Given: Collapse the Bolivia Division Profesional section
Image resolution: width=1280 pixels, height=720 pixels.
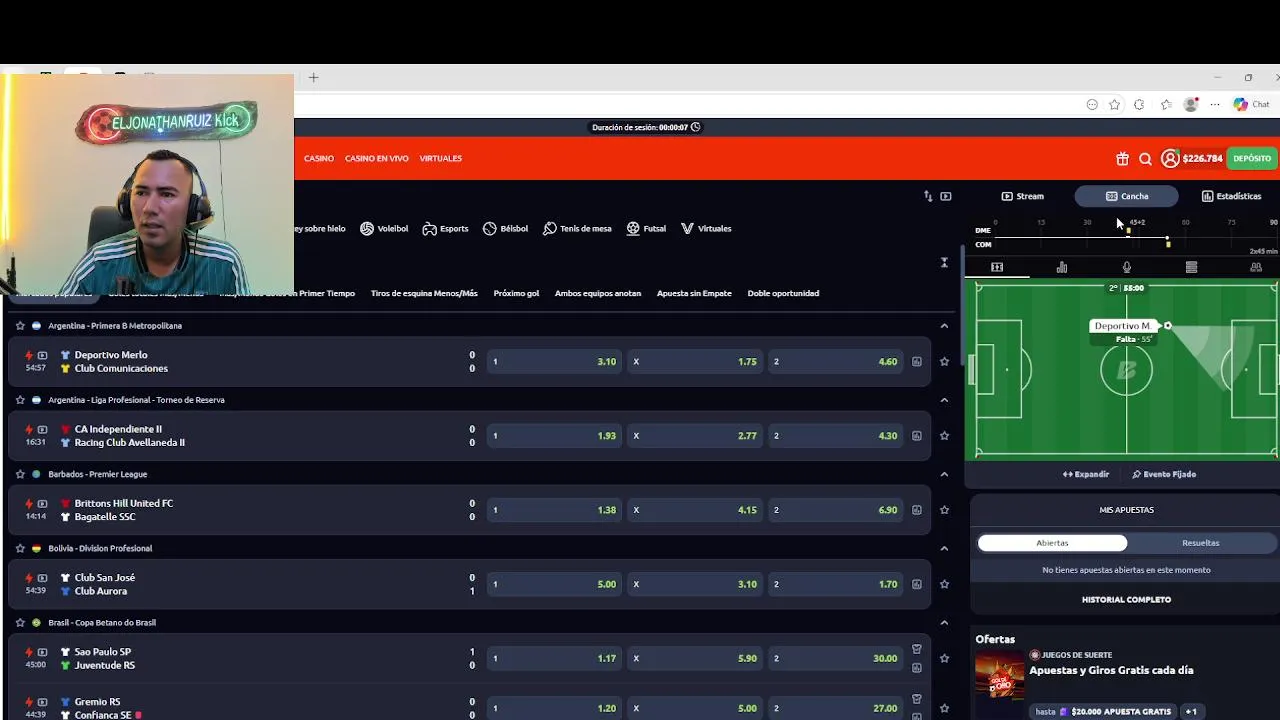Looking at the screenshot, I should click(944, 548).
